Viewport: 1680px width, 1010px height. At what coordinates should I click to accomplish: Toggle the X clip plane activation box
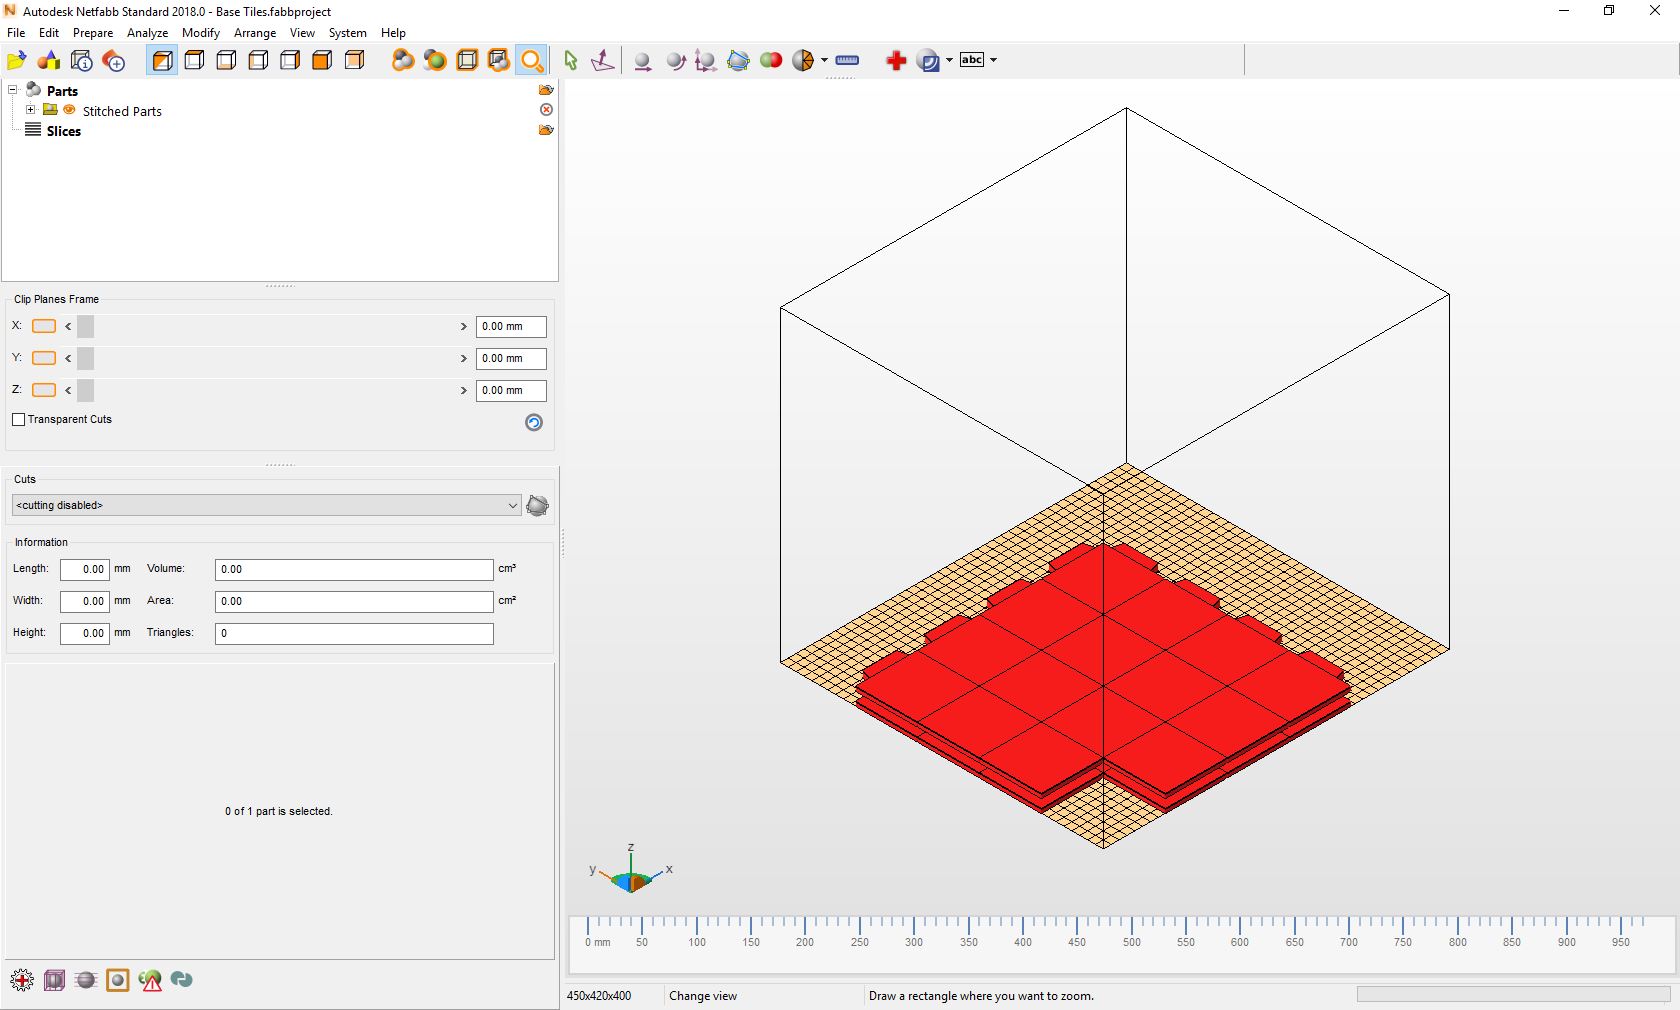coord(44,326)
